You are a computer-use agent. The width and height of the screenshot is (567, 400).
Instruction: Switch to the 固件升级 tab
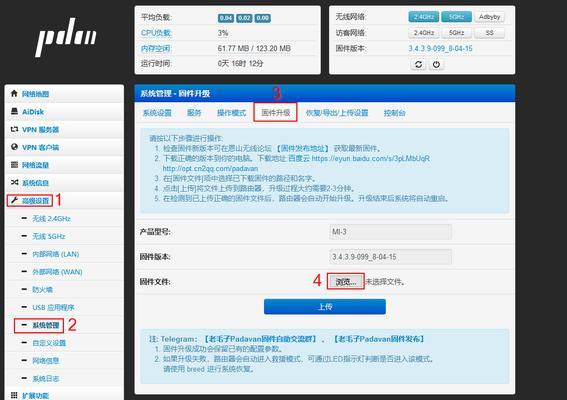[276, 112]
